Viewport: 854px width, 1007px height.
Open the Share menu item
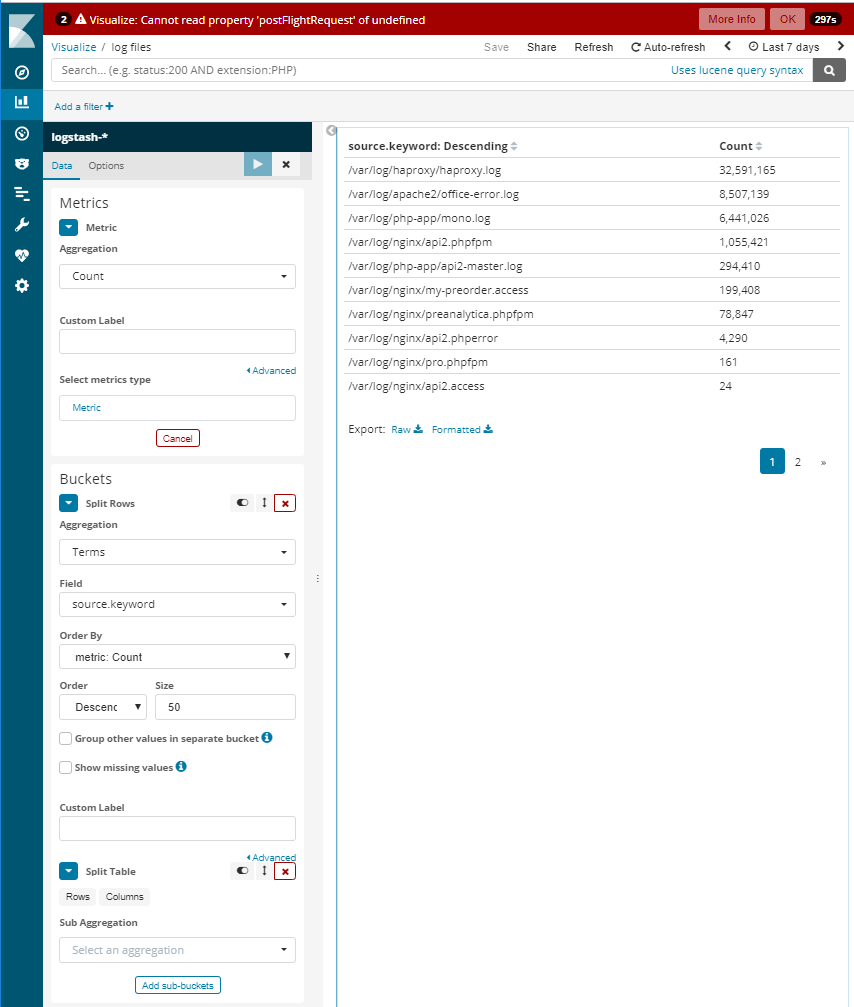point(541,47)
